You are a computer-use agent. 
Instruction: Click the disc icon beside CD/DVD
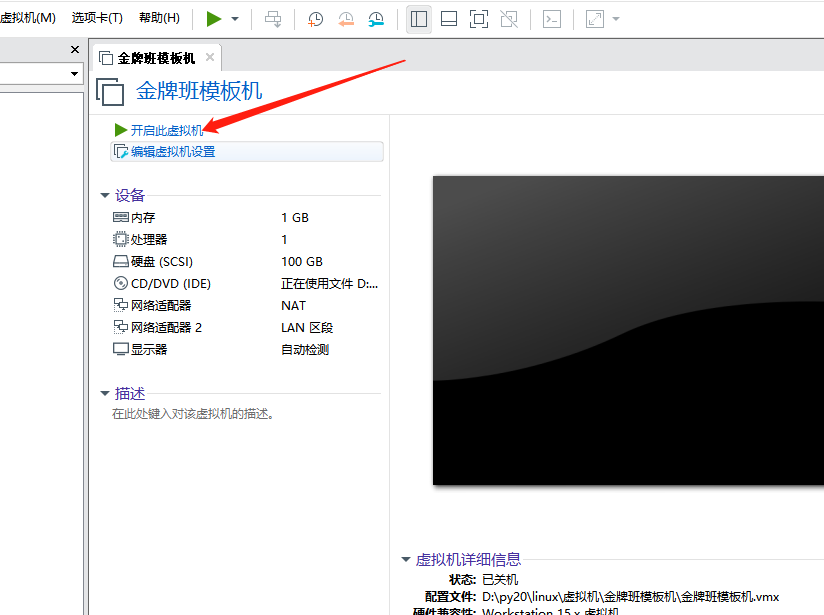click(x=121, y=283)
